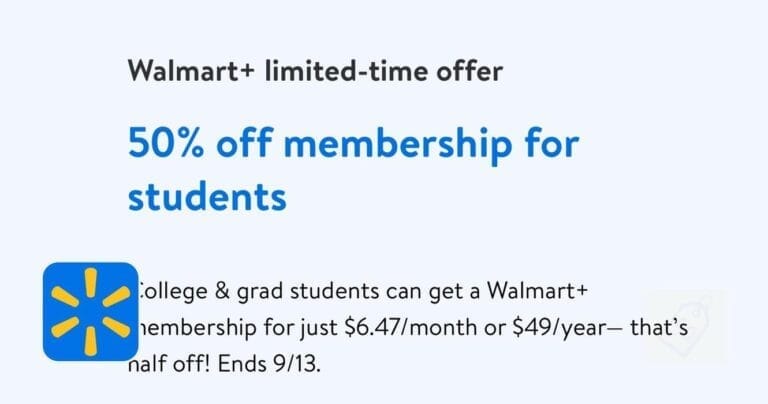Click the "half off!" phrase
768x404 pixels.
point(169,364)
